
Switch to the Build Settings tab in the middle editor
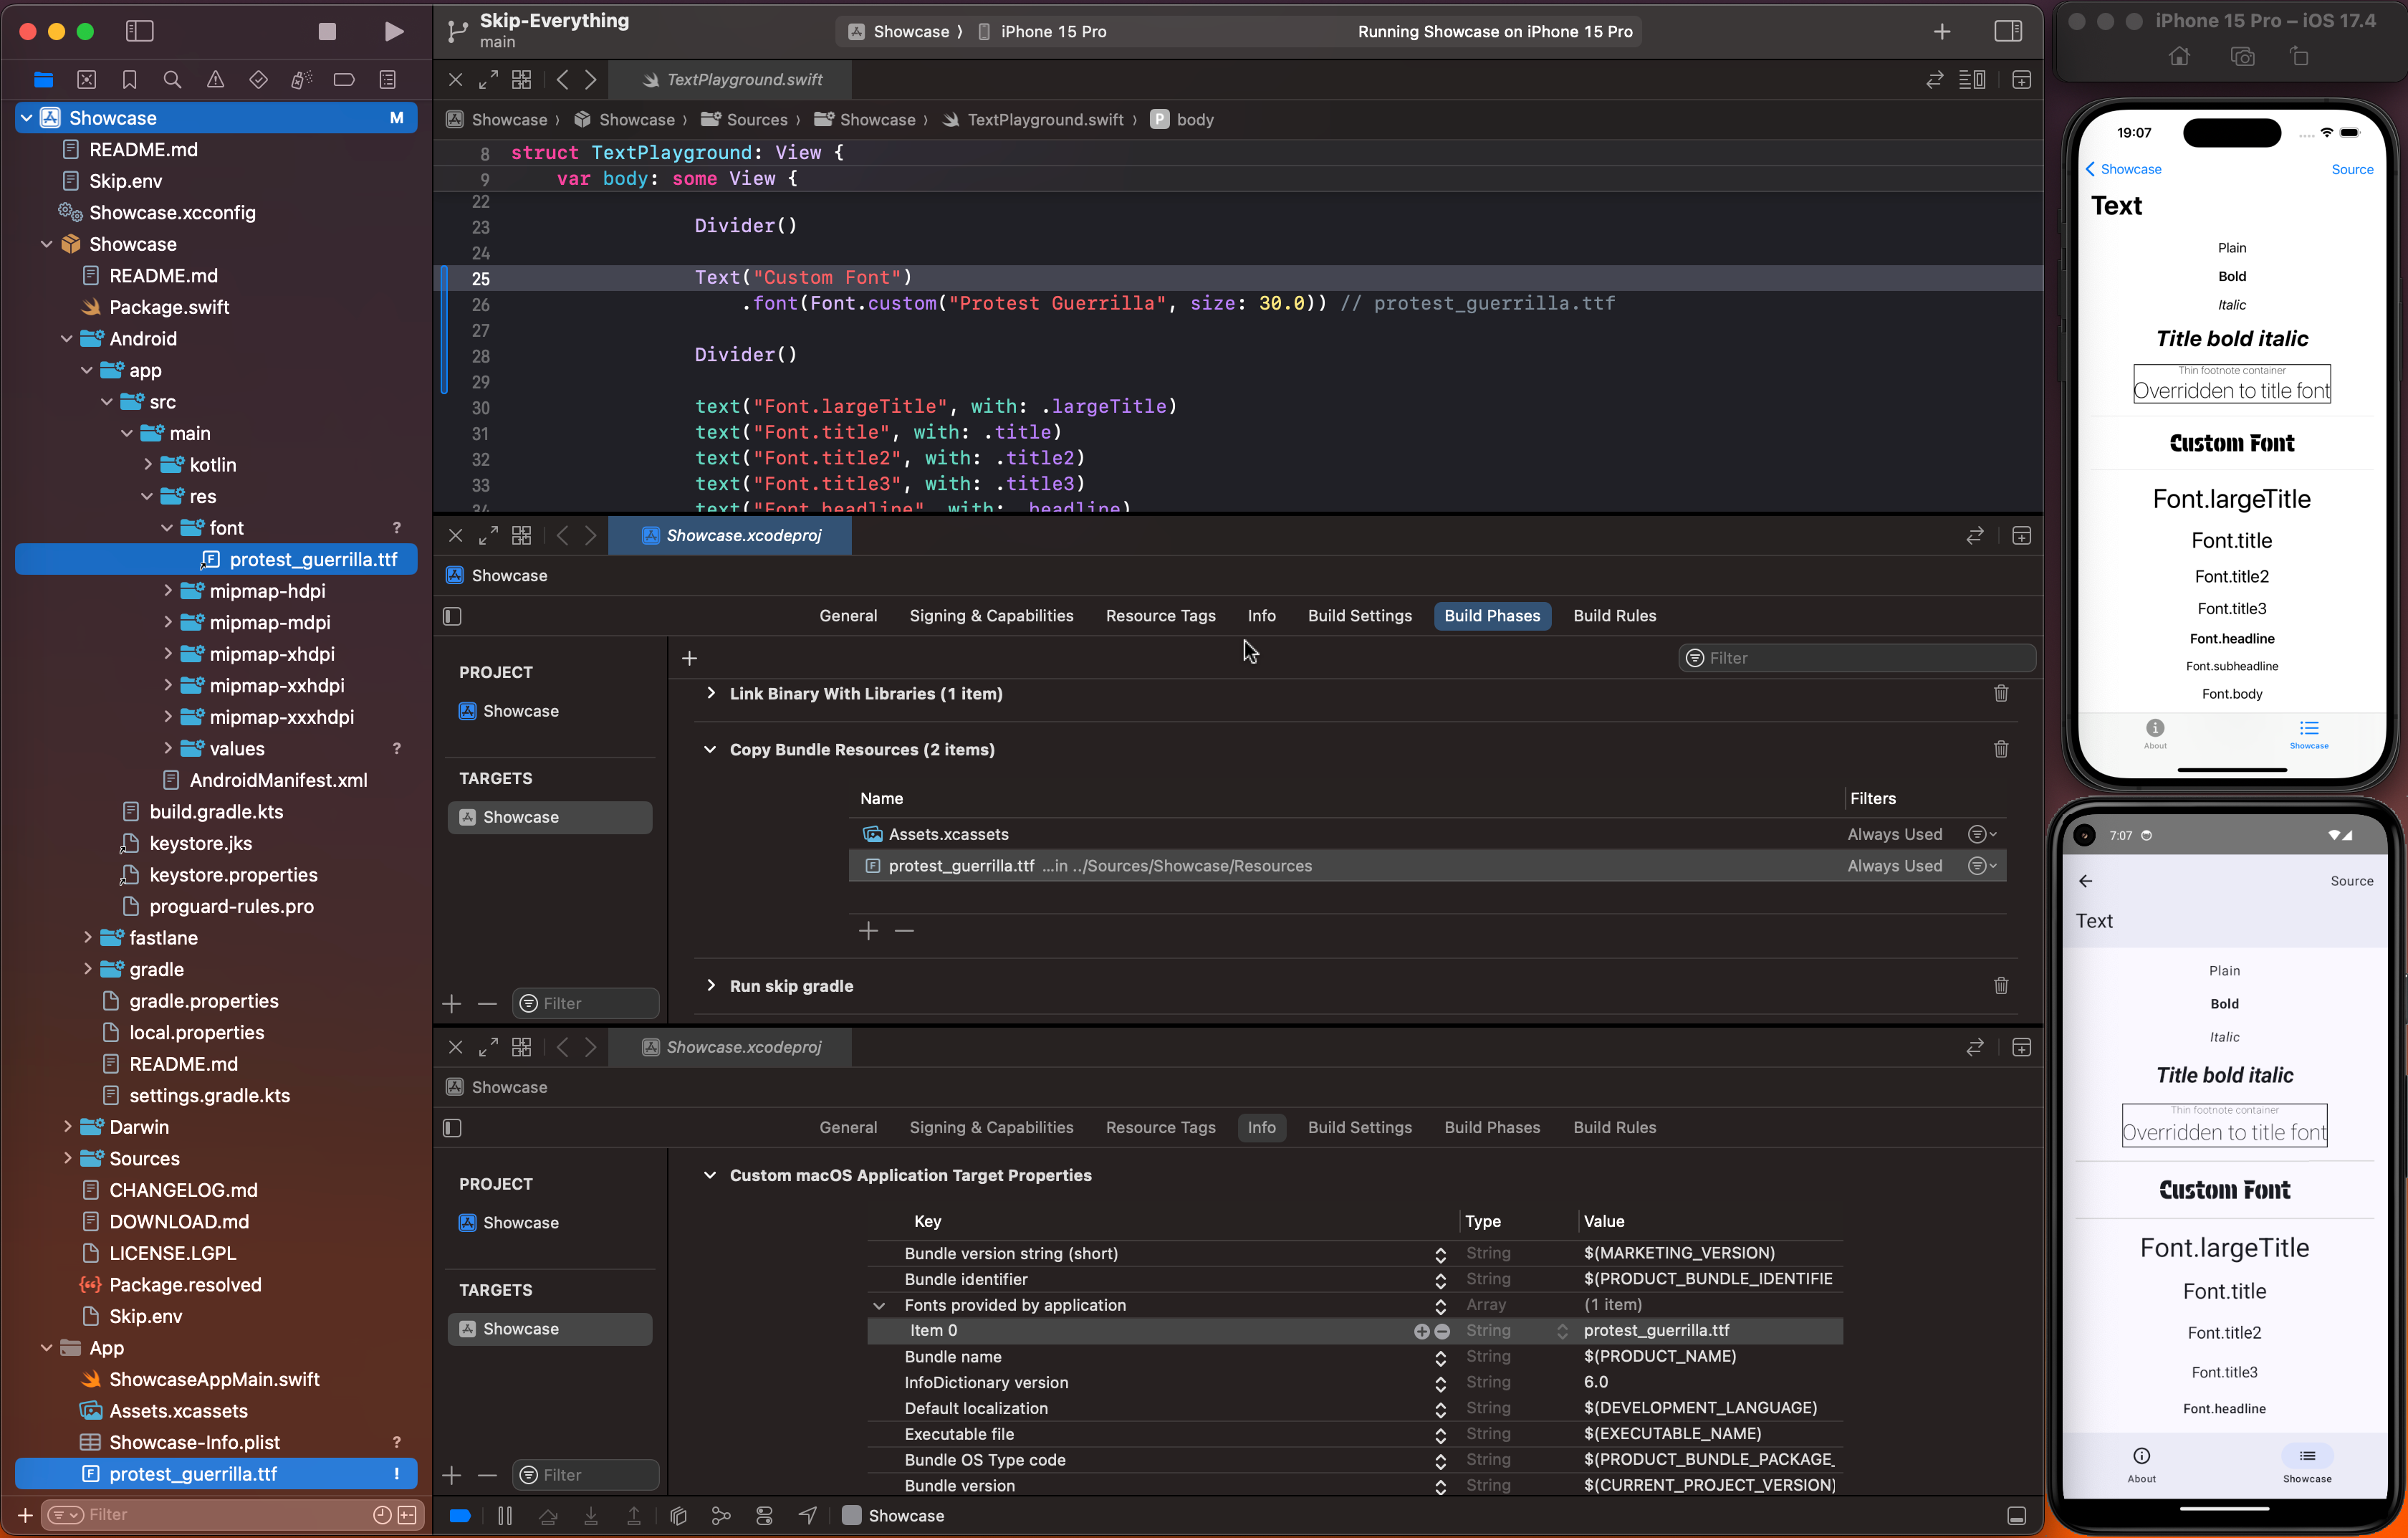point(1359,616)
